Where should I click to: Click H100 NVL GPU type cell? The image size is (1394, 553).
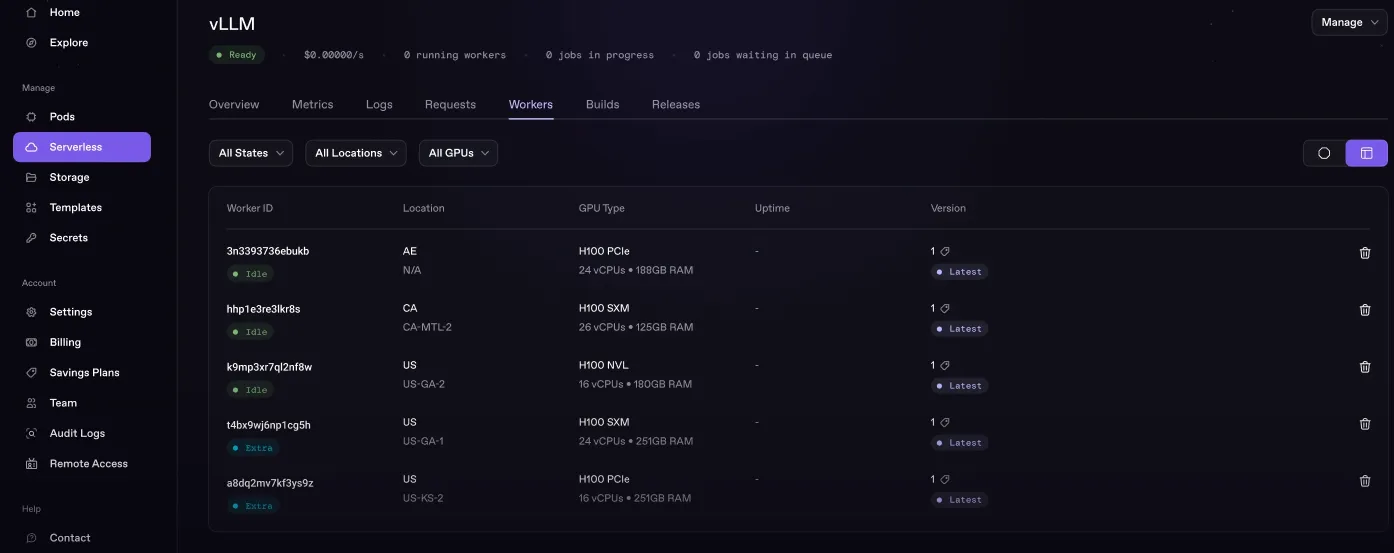[x=604, y=365]
